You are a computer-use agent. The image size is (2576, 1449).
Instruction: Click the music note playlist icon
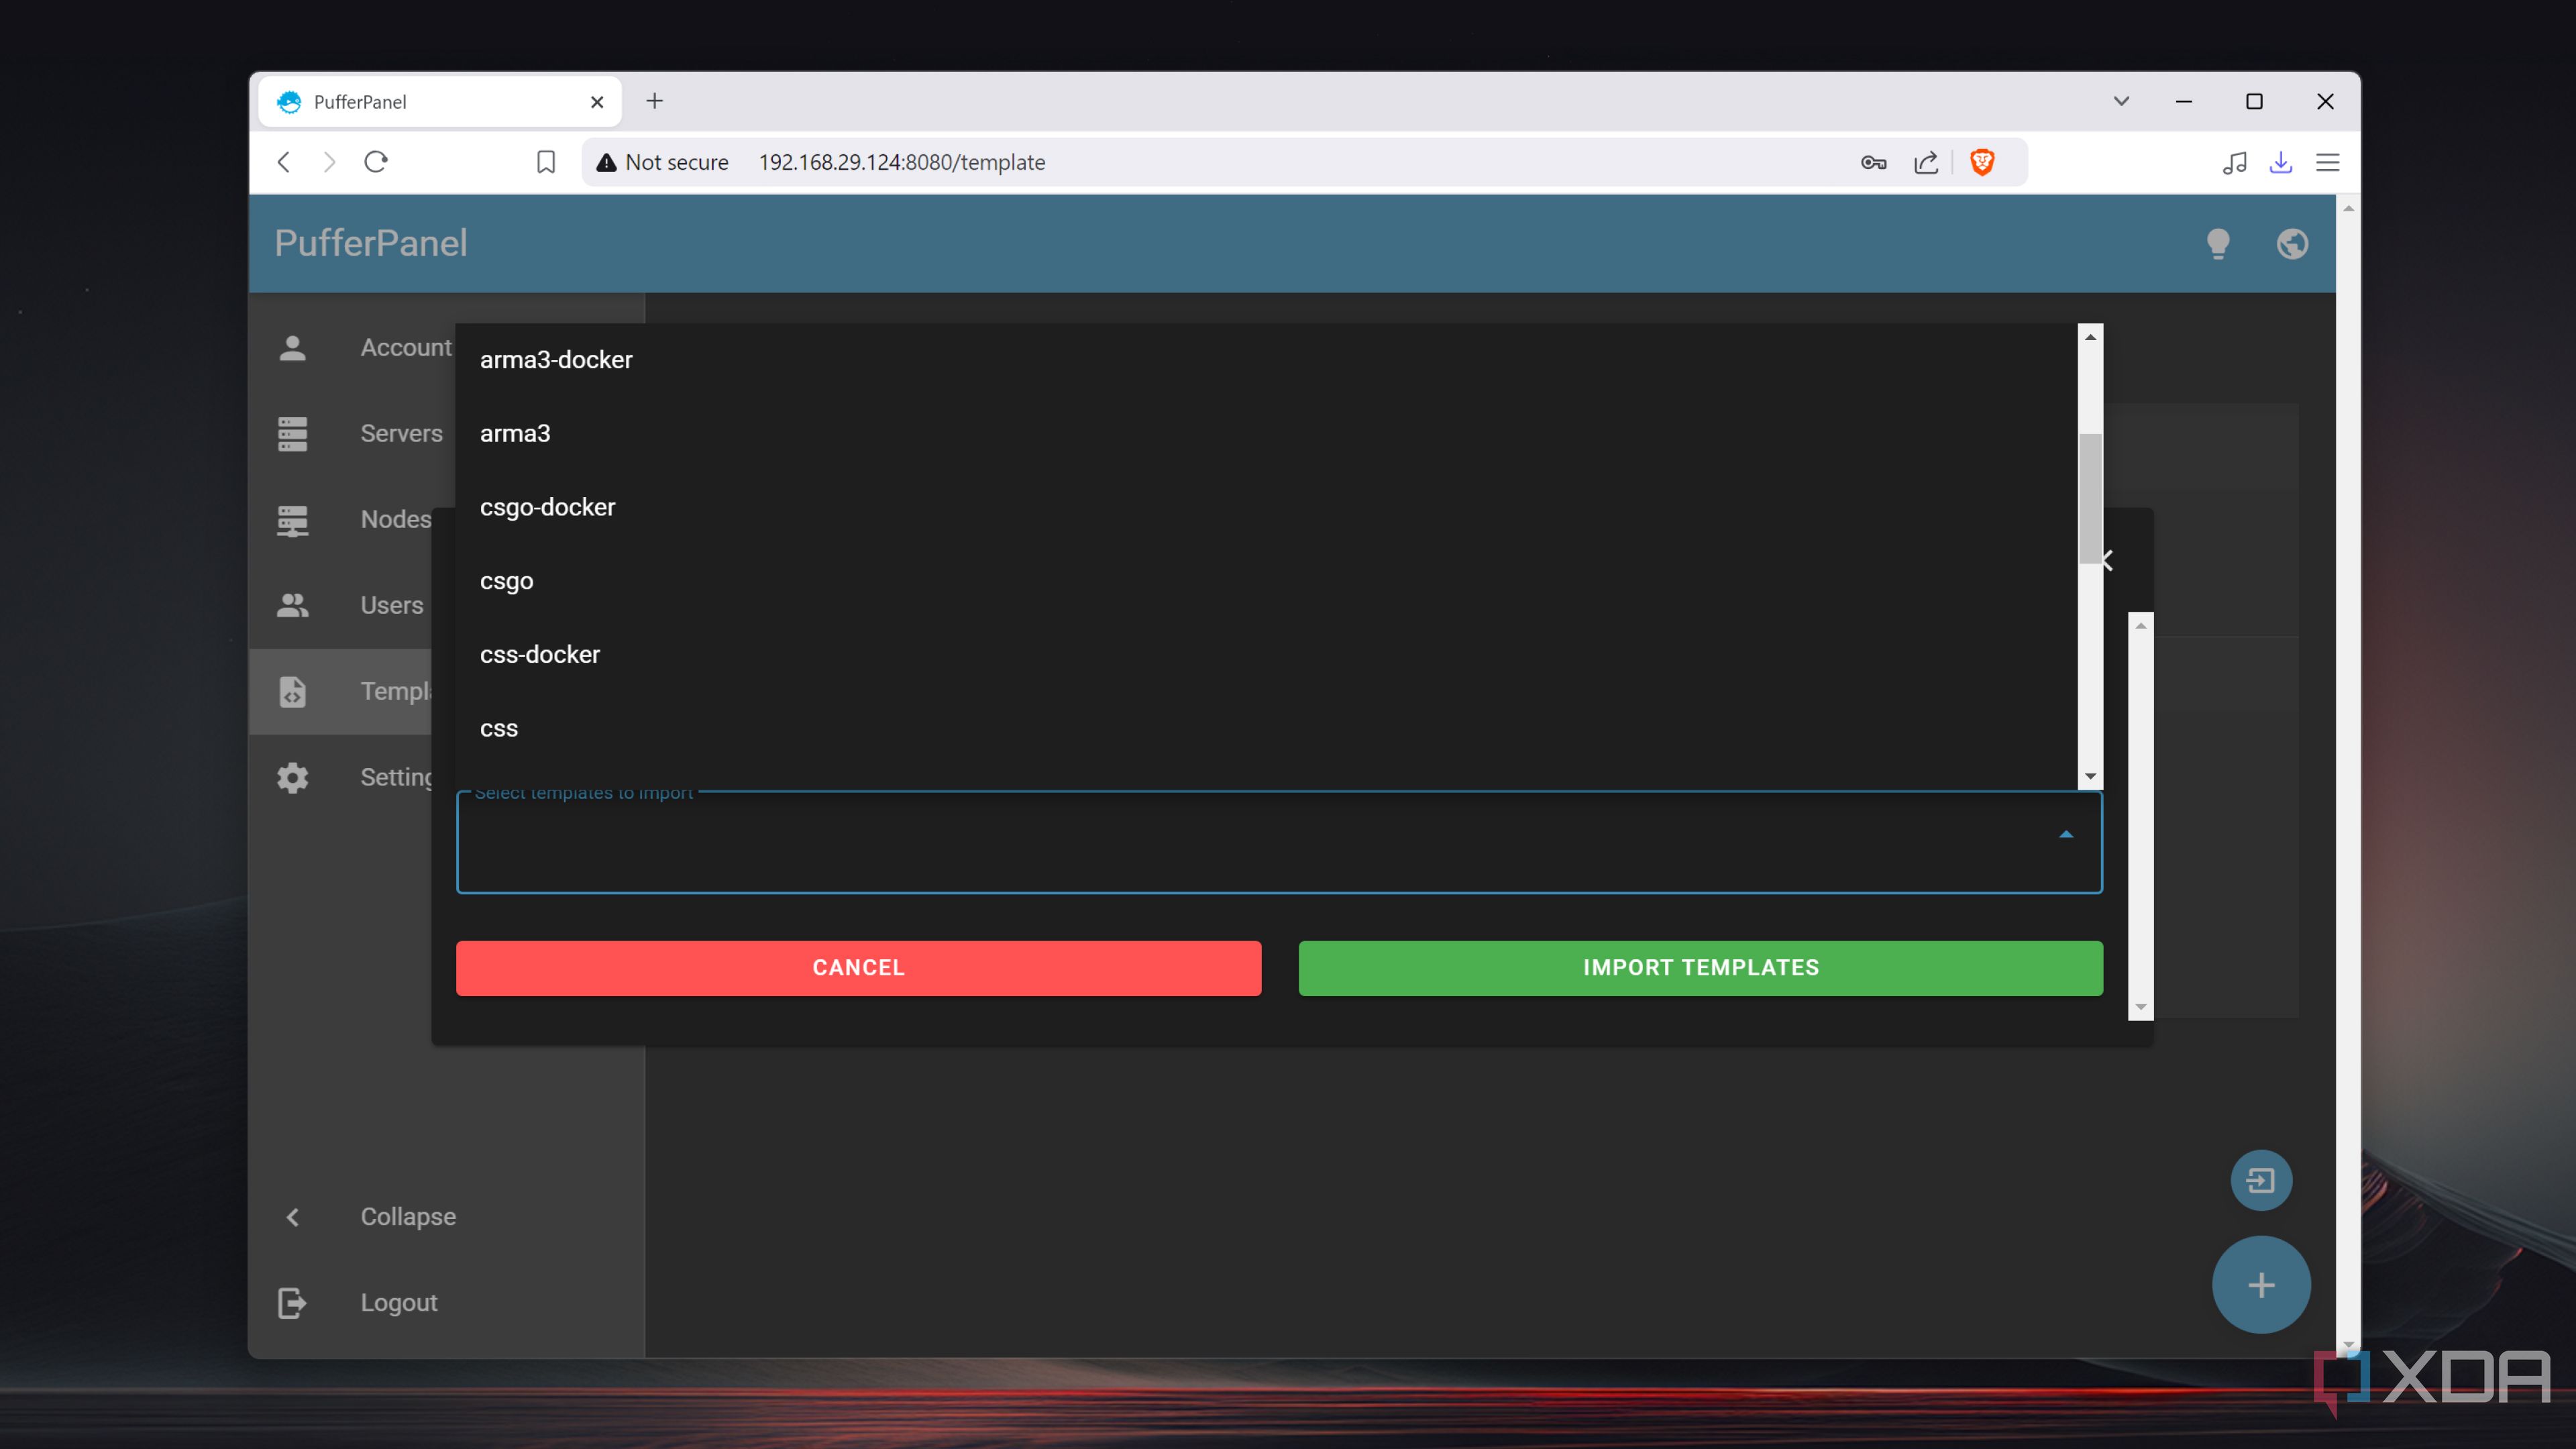coord(2234,162)
